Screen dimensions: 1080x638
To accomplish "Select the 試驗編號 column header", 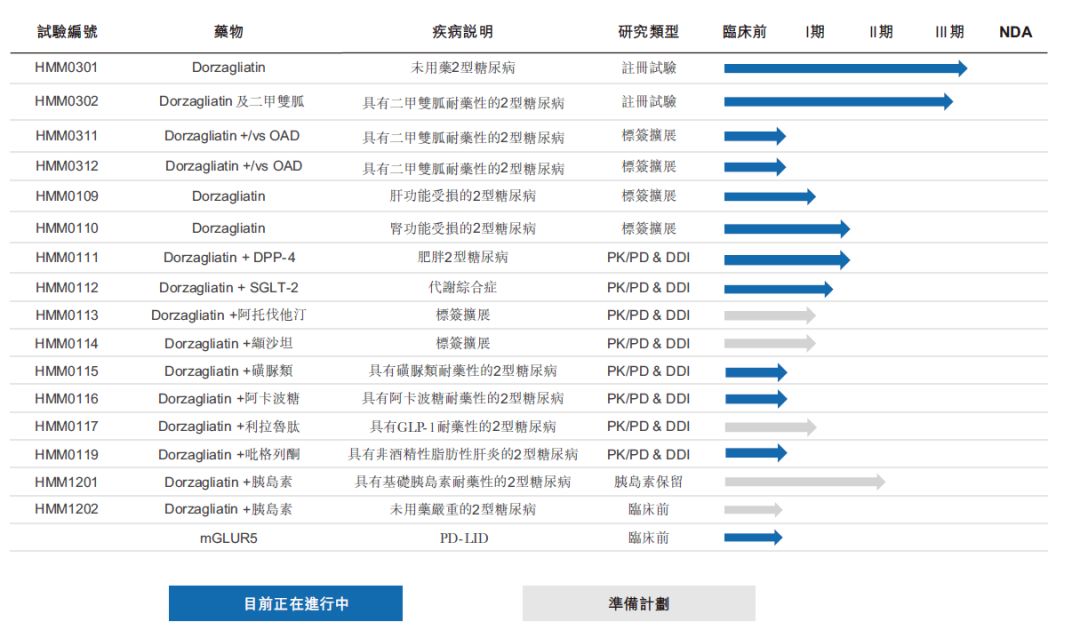I will [x=67, y=32].
